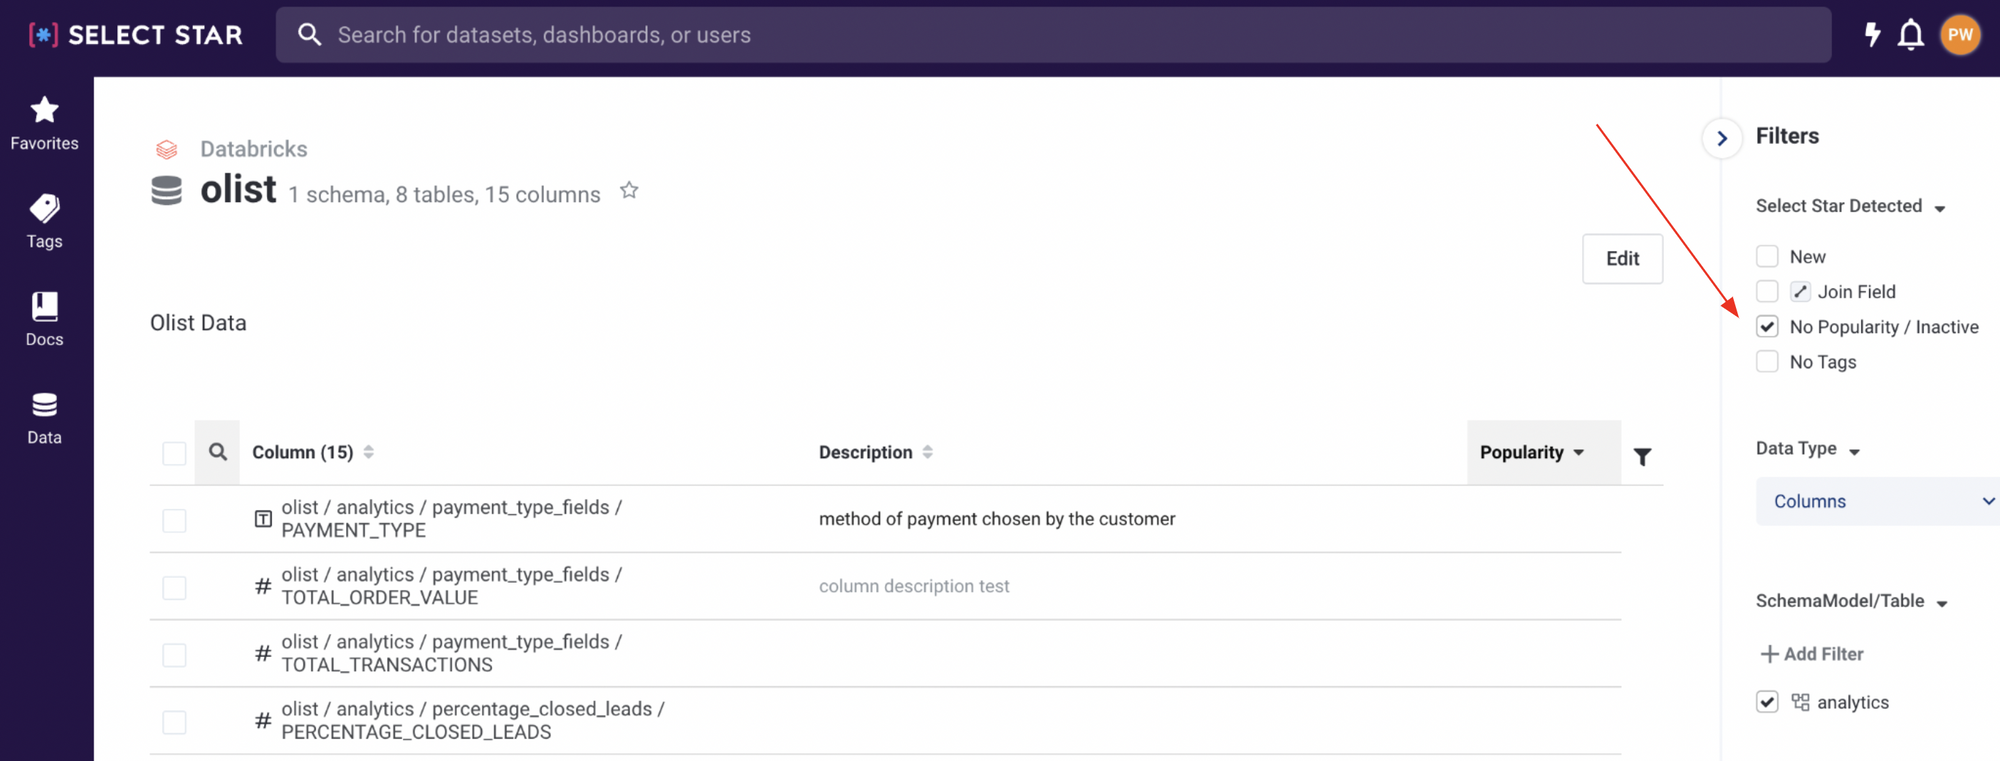This screenshot has width=2000, height=761.
Task: Click the lightning bolt icon in header
Action: point(1872,35)
